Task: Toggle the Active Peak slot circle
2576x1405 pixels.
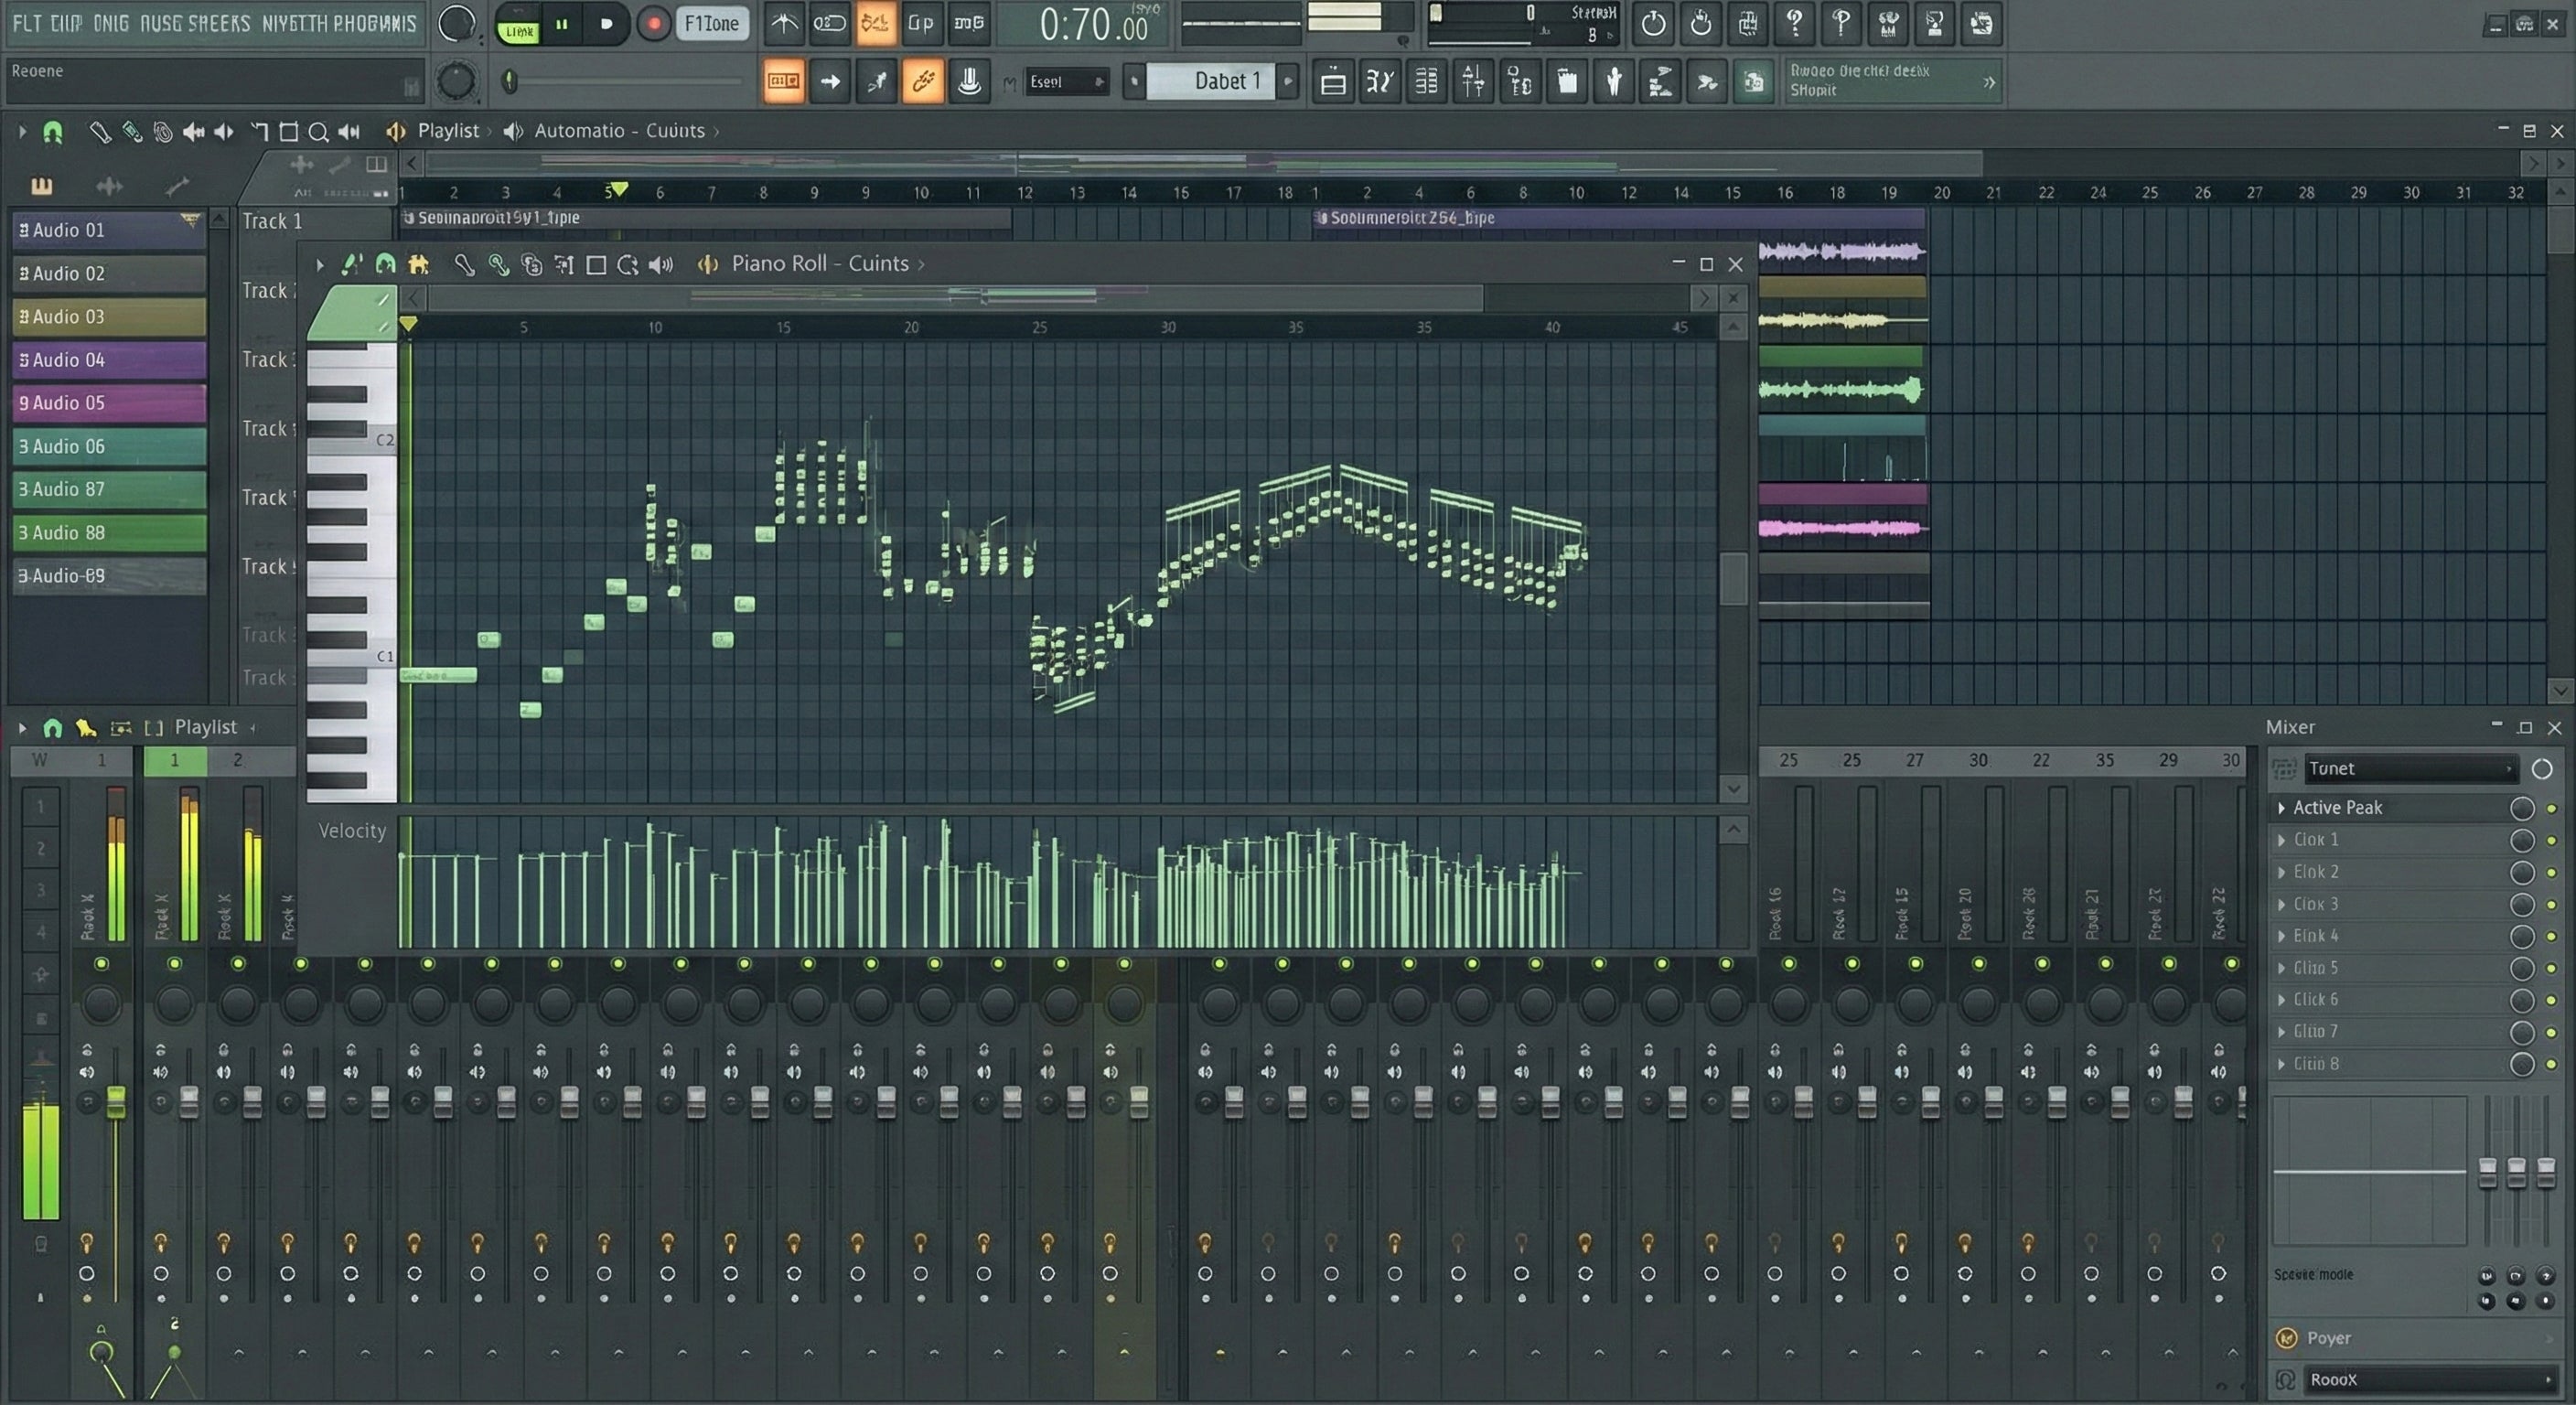Action: 2521,808
